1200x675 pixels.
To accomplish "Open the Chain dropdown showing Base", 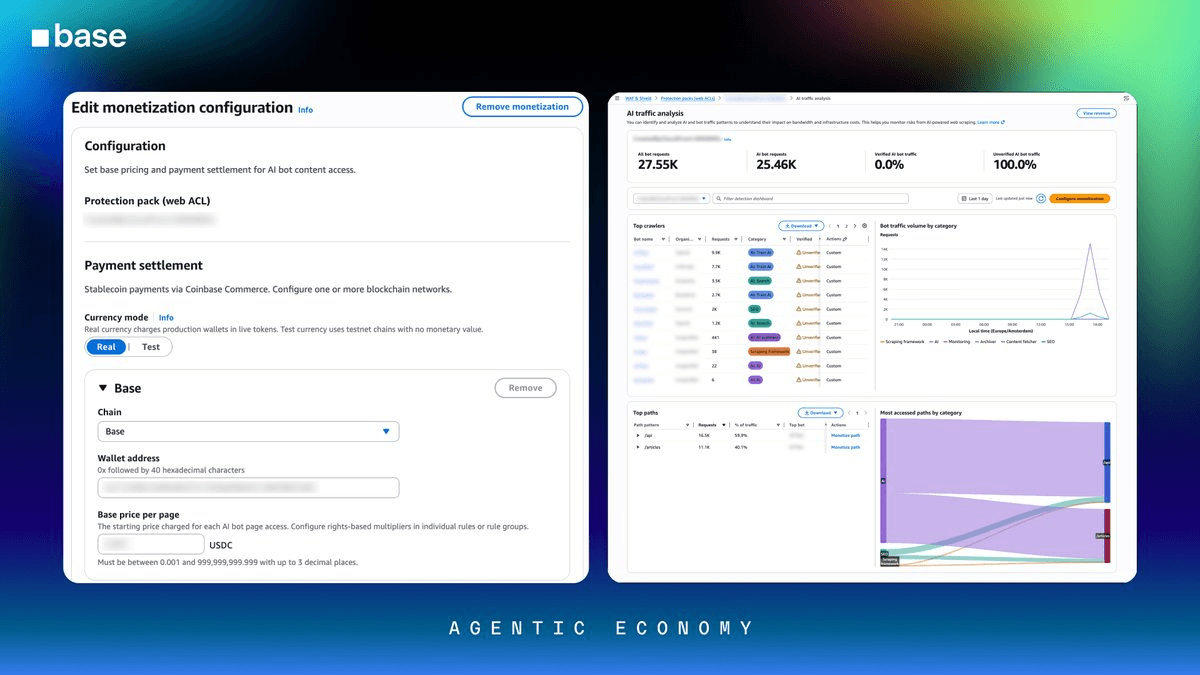I will pos(248,431).
